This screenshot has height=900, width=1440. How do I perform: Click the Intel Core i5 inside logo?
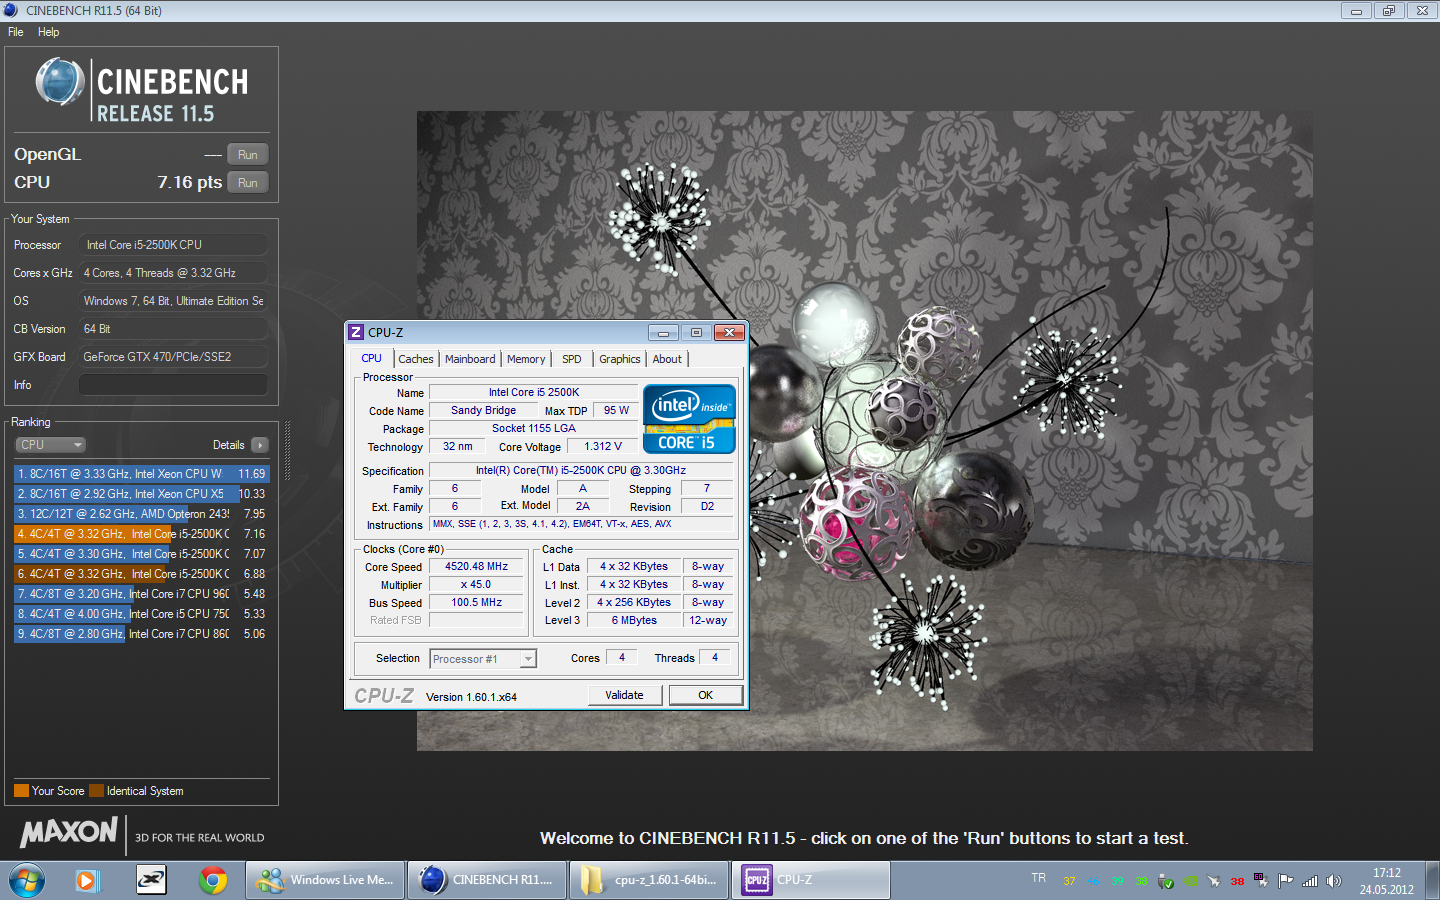tap(689, 419)
